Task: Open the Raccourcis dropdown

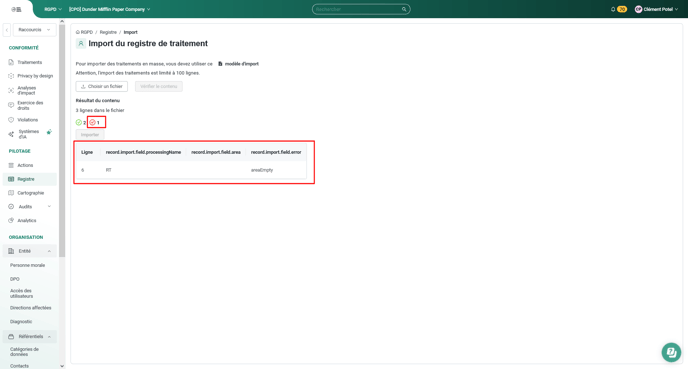Action: tap(35, 30)
